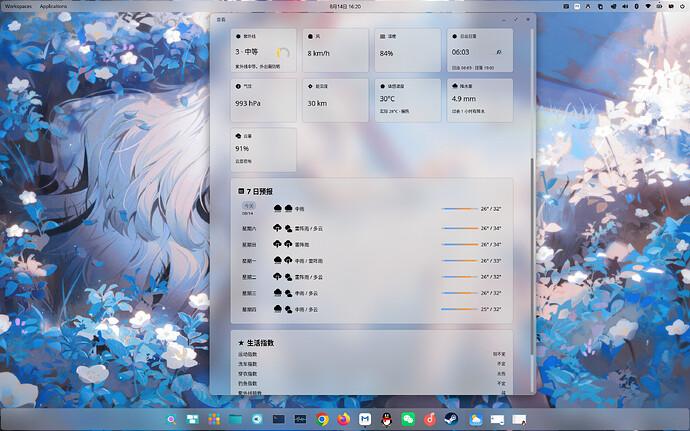Click the first rain cloud icon in today's row
The width and height of the screenshot is (690, 431).
coord(278,208)
